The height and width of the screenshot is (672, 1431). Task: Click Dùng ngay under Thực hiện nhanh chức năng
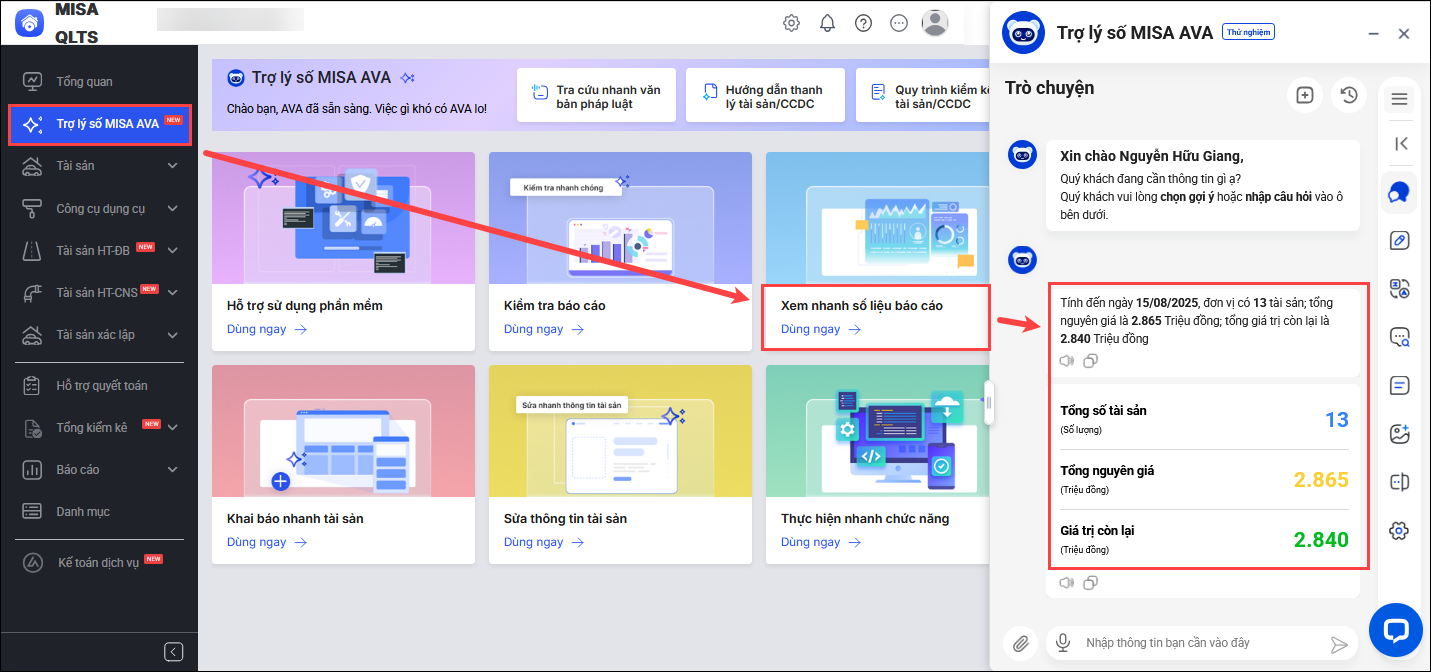click(820, 542)
